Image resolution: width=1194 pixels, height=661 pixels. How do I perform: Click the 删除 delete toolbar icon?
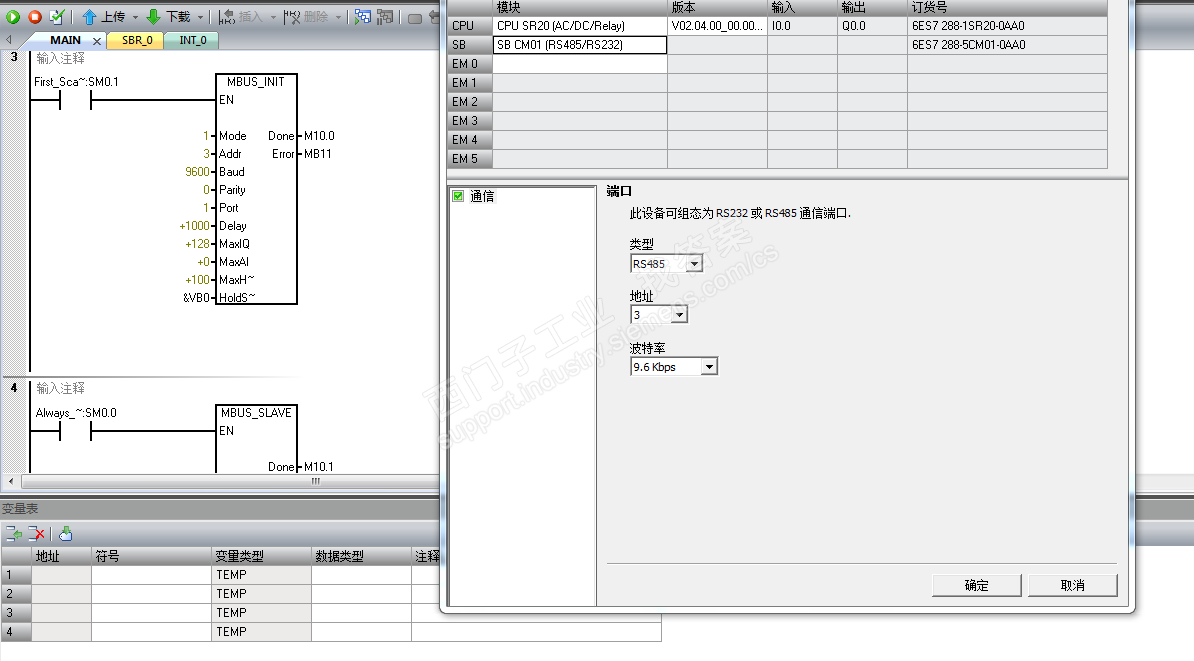pyautogui.click(x=306, y=17)
